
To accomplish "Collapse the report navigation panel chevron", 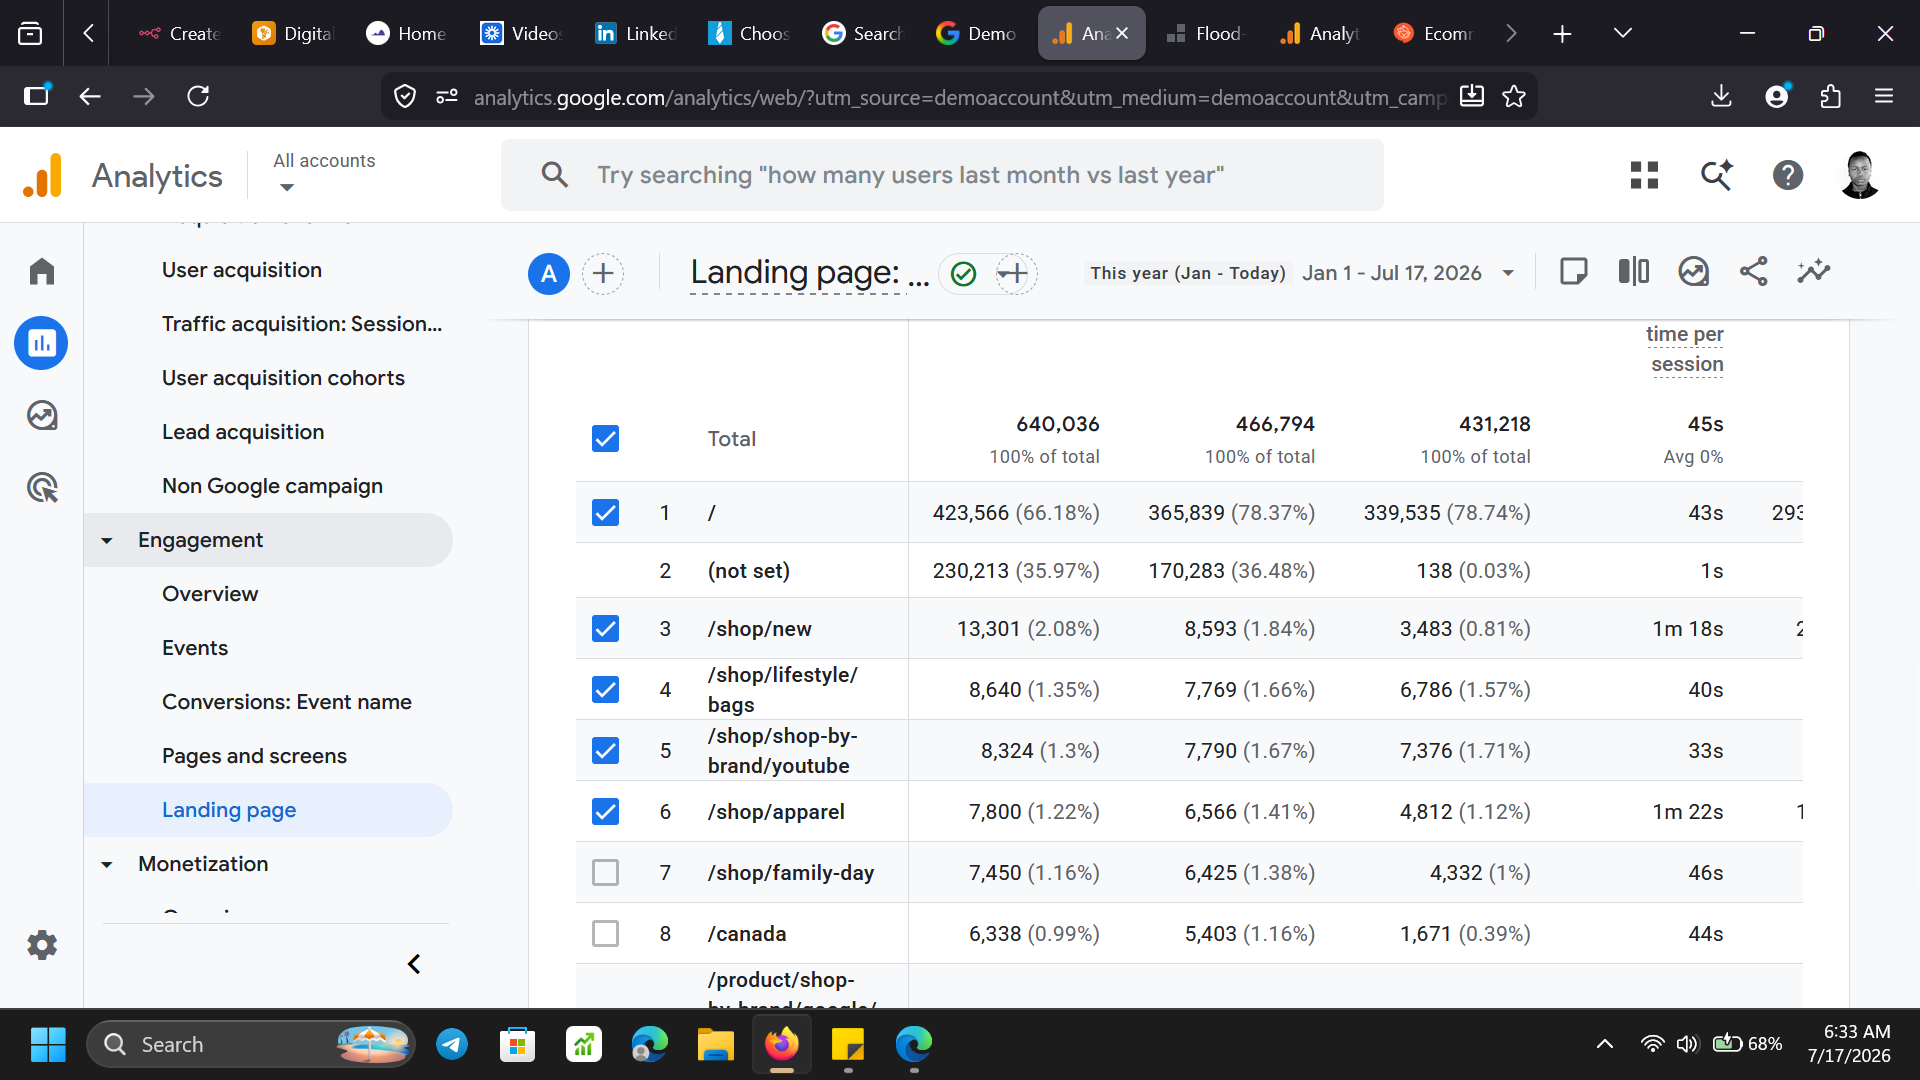I will point(414,964).
